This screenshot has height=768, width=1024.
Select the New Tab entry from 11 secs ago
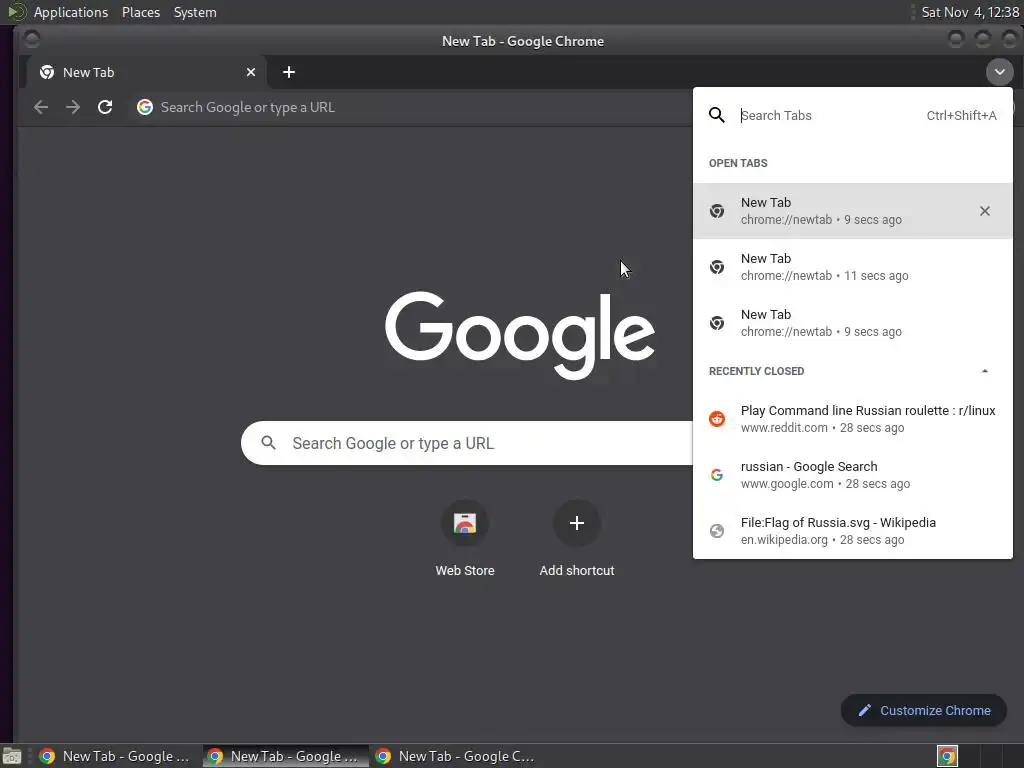852,267
